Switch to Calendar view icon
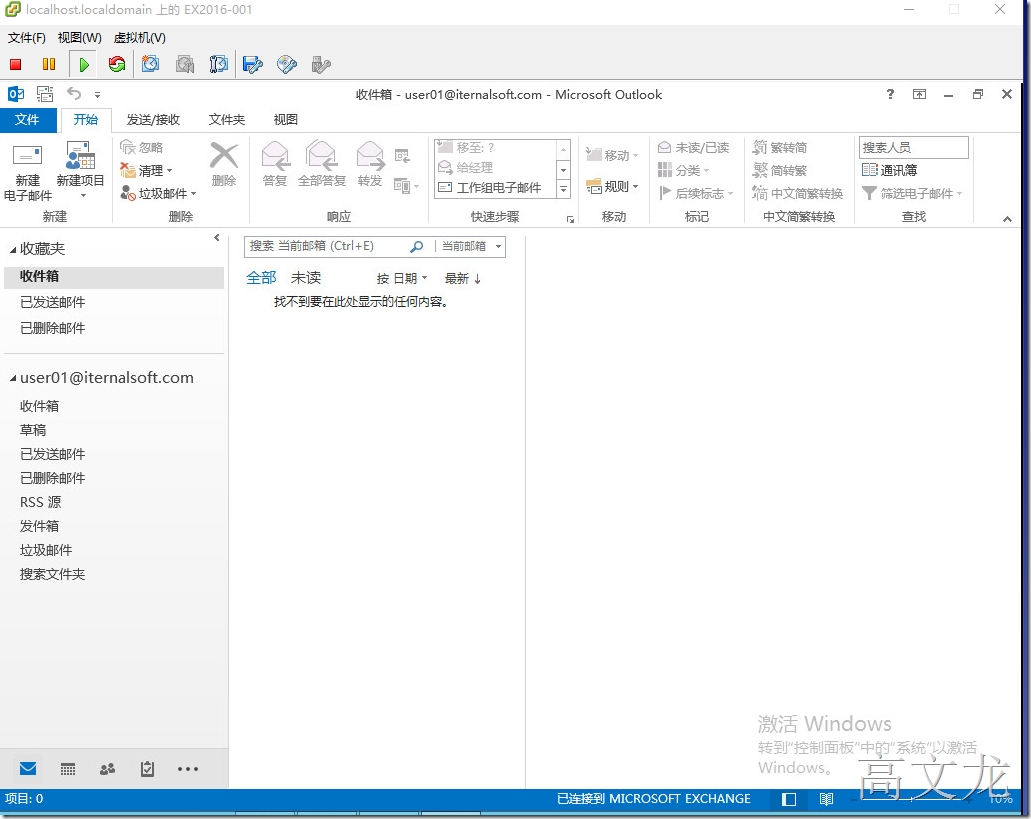The height and width of the screenshot is (819, 1031). (68, 769)
